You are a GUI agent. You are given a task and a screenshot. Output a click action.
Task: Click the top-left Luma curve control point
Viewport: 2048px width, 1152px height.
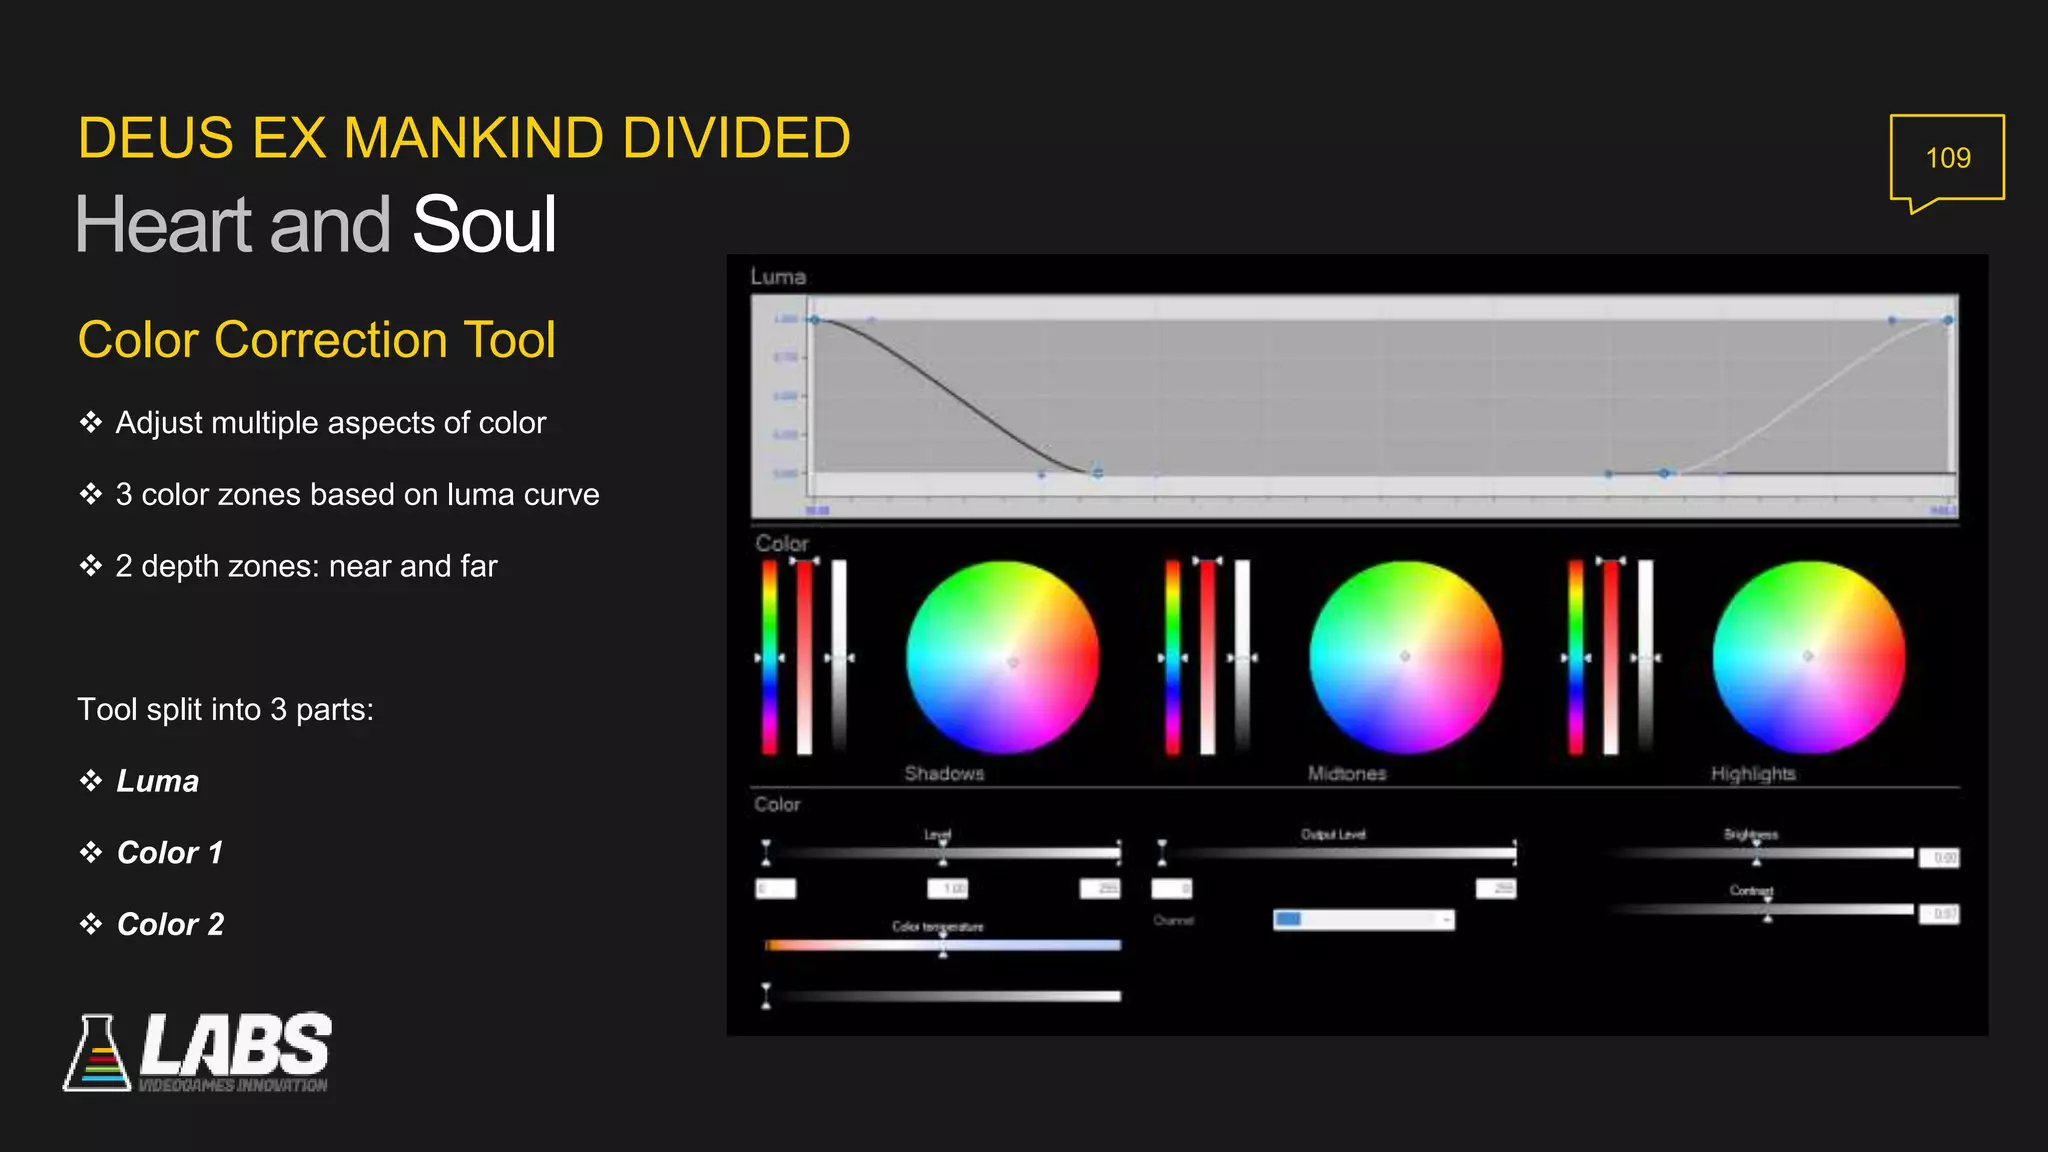pyautogui.click(x=815, y=320)
